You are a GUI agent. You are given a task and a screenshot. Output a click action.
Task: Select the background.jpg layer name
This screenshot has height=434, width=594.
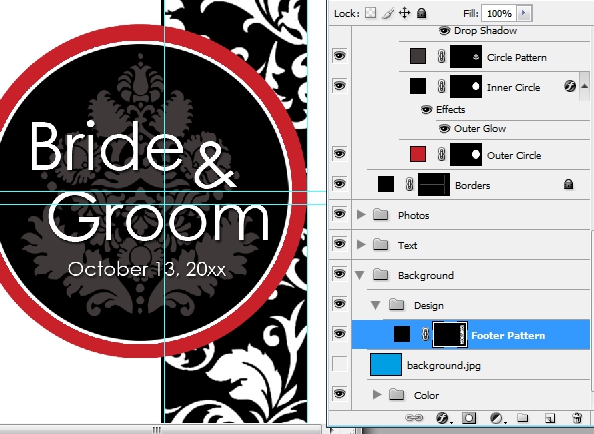[444, 365]
